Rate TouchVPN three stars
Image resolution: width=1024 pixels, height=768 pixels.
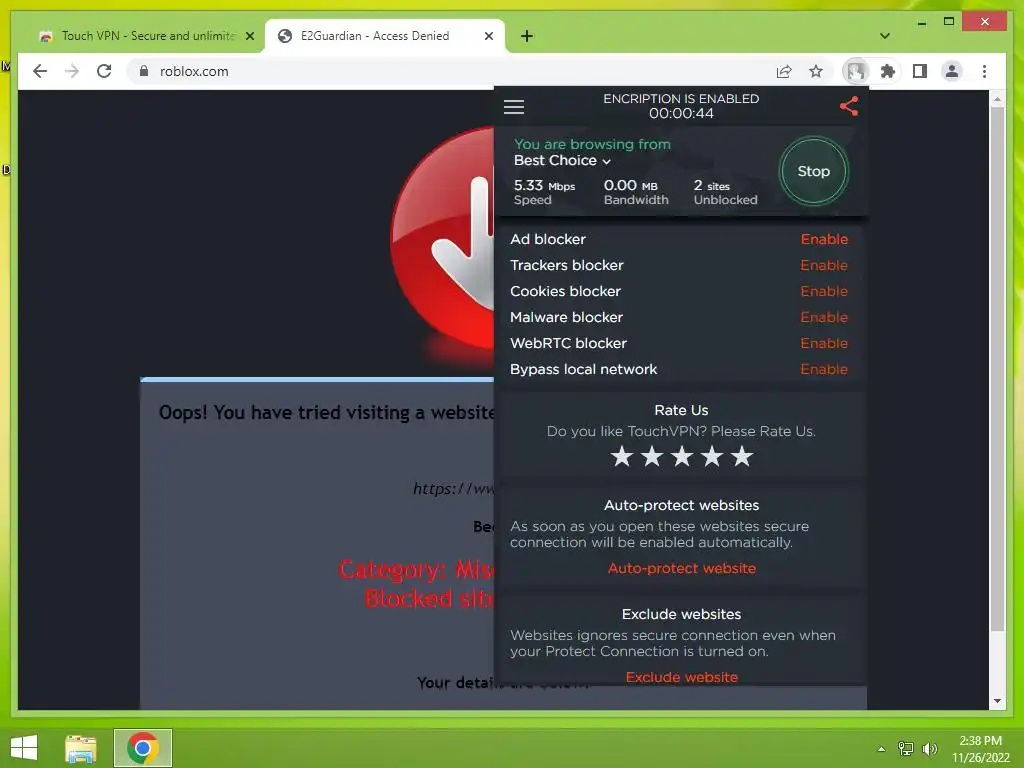point(682,456)
